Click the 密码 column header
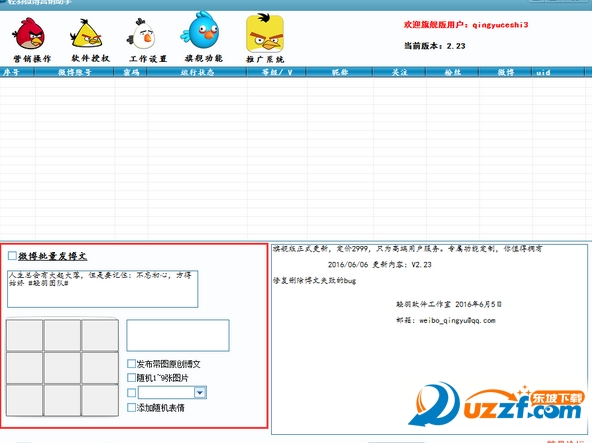The width and height of the screenshot is (592, 443). click(x=131, y=72)
